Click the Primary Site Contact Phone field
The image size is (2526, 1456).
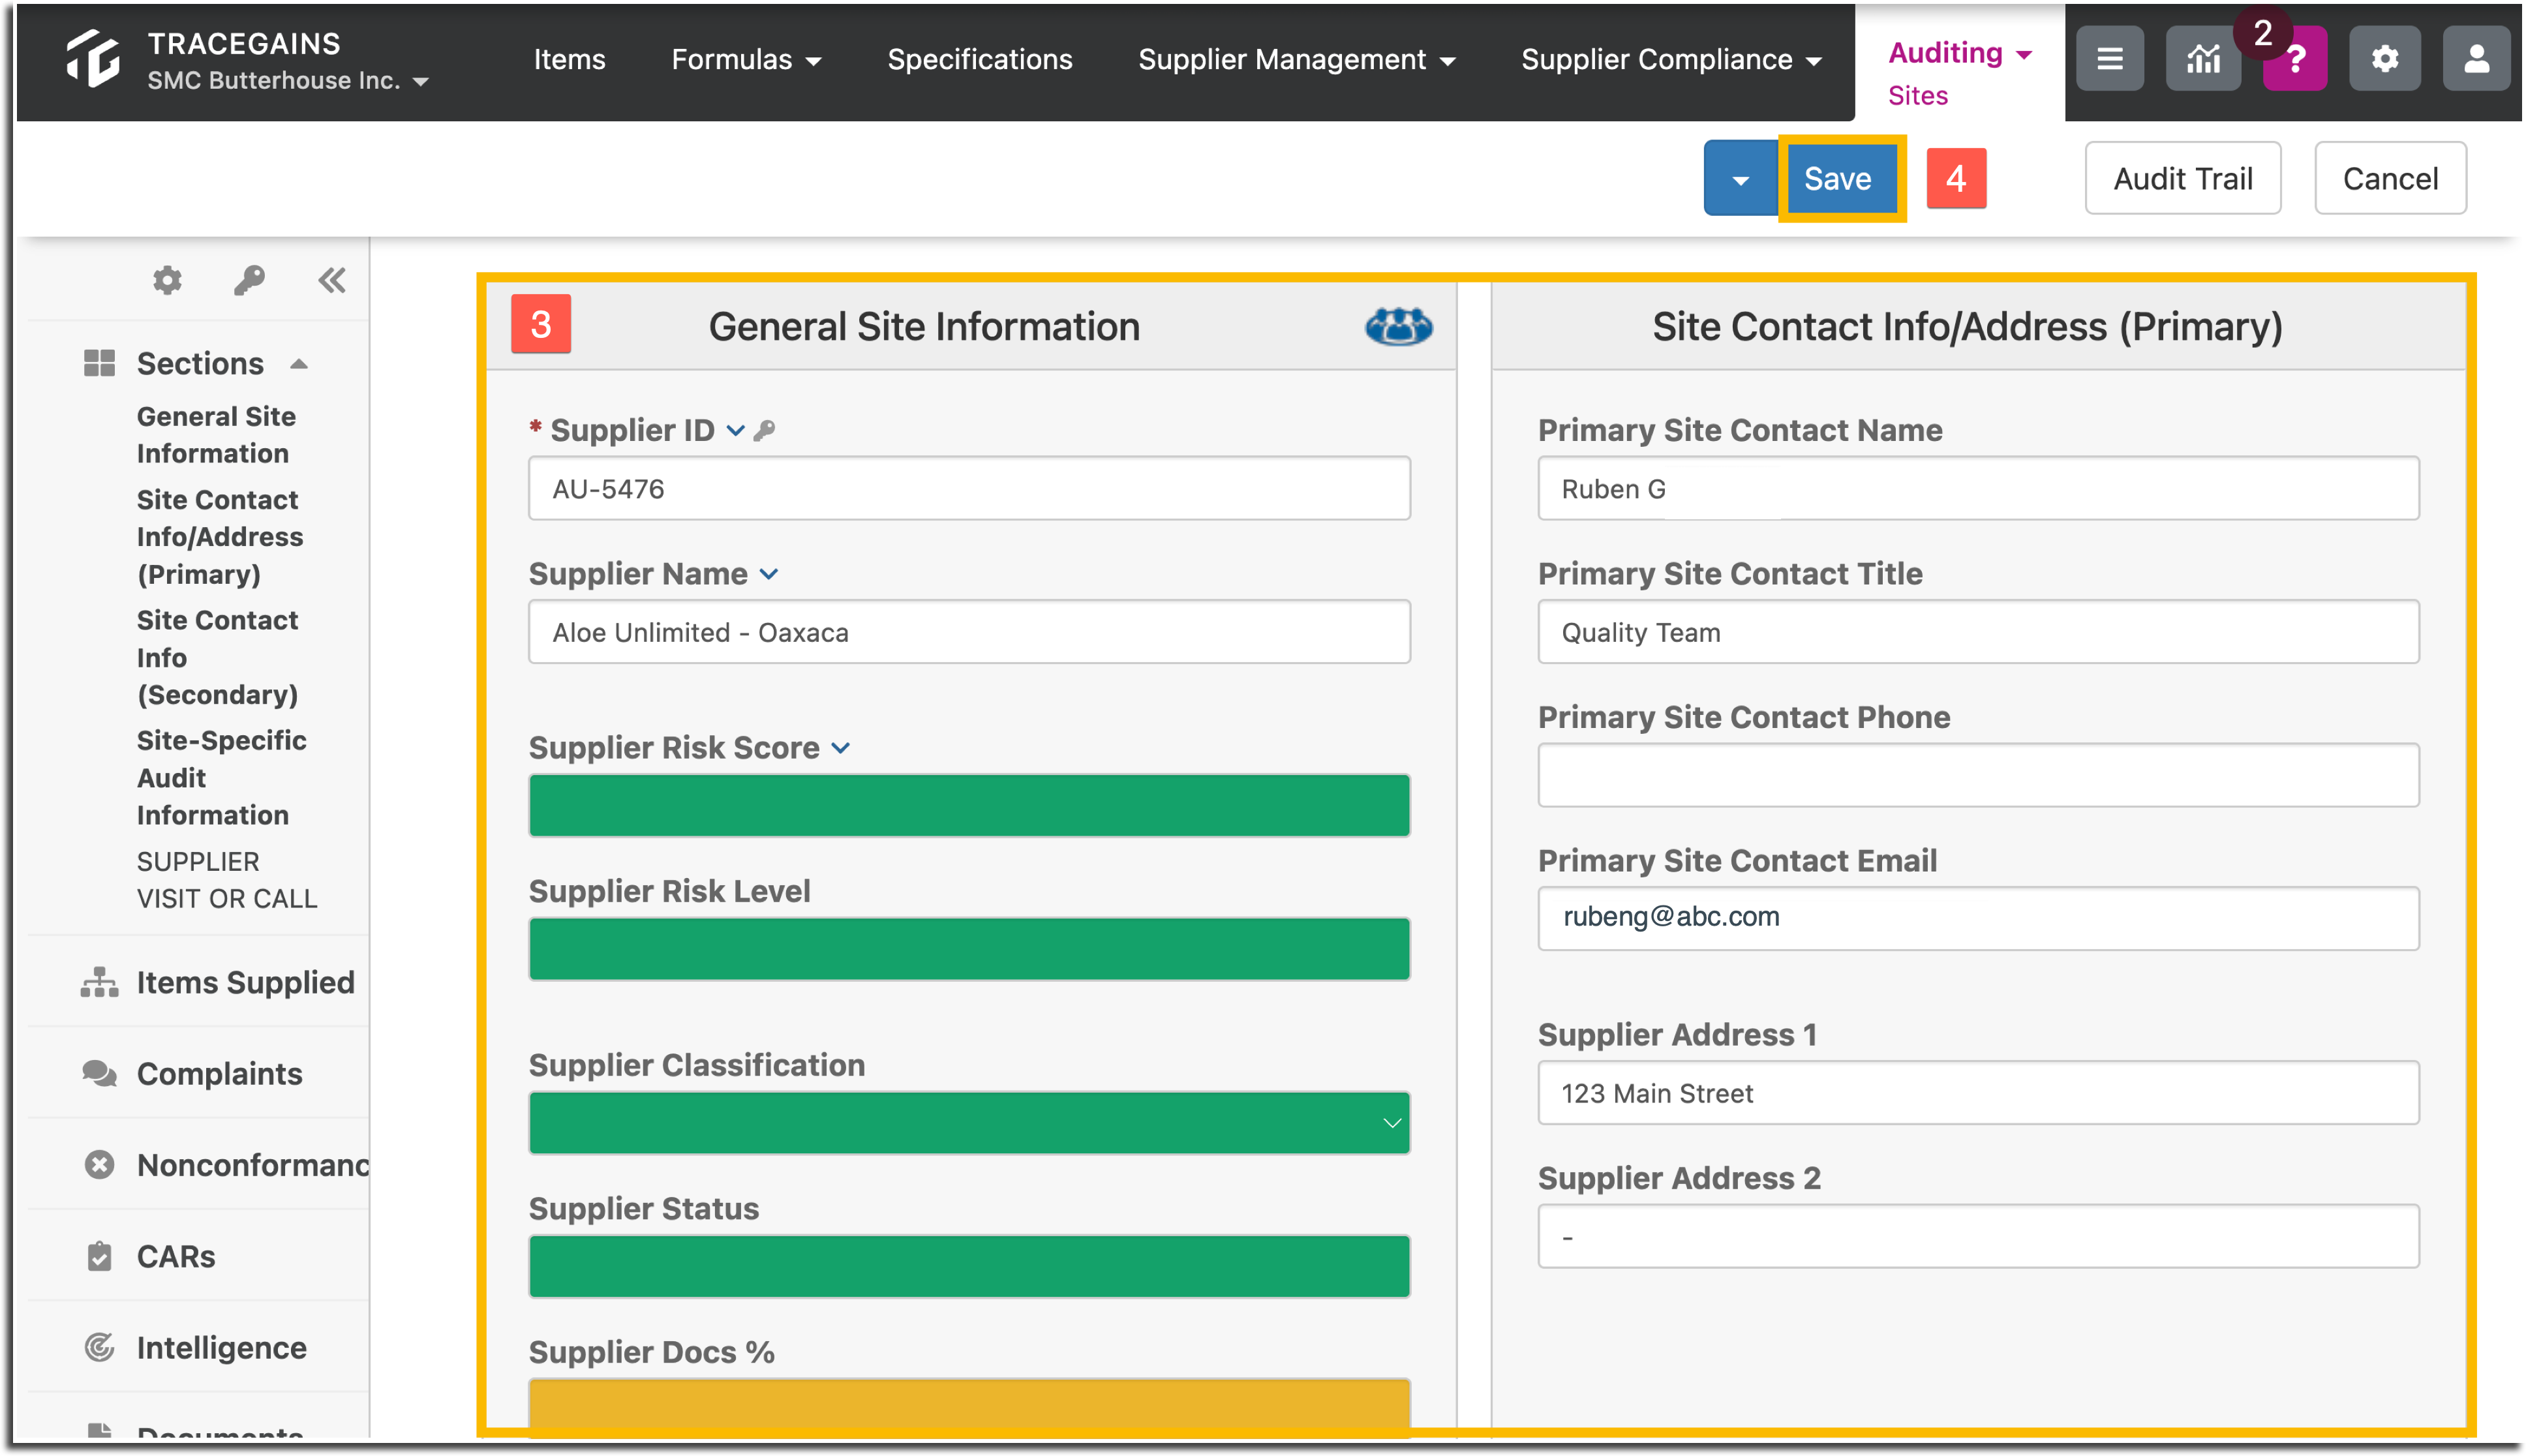coord(1977,775)
